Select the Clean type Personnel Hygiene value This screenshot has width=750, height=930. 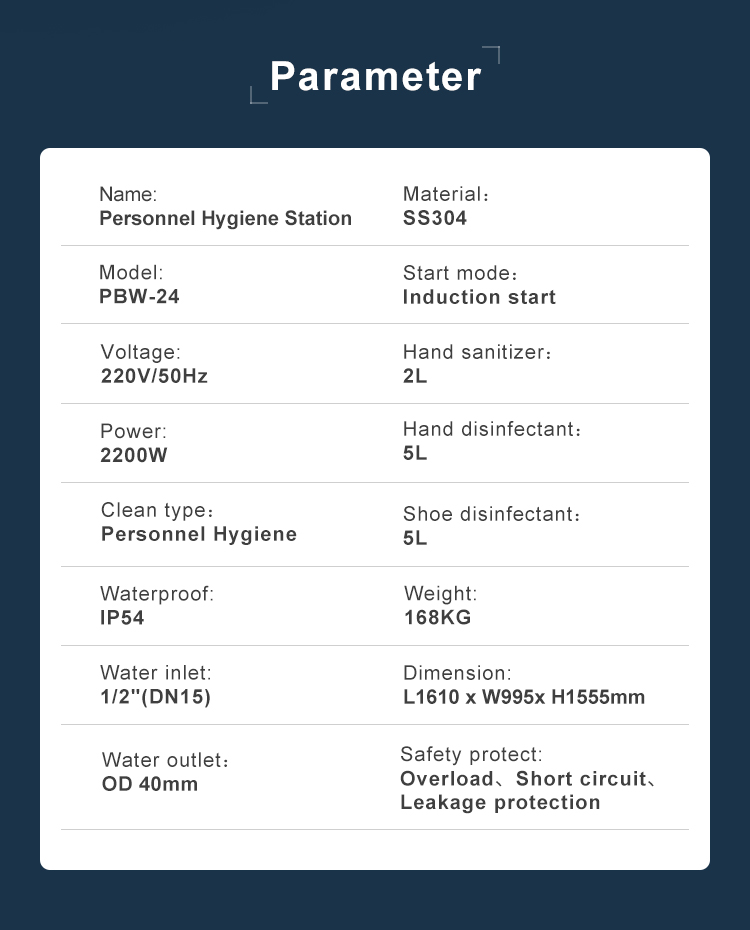(199, 534)
